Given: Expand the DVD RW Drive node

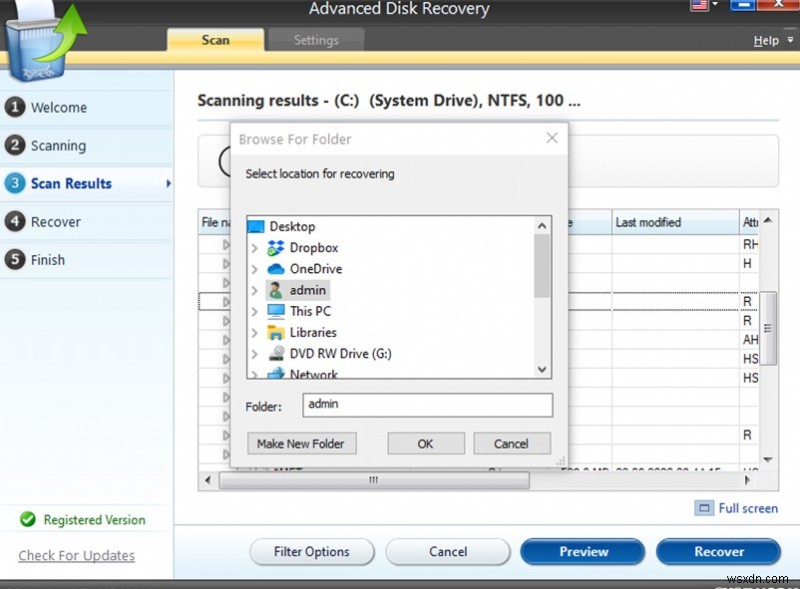Looking at the screenshot, I should point(255,354).
